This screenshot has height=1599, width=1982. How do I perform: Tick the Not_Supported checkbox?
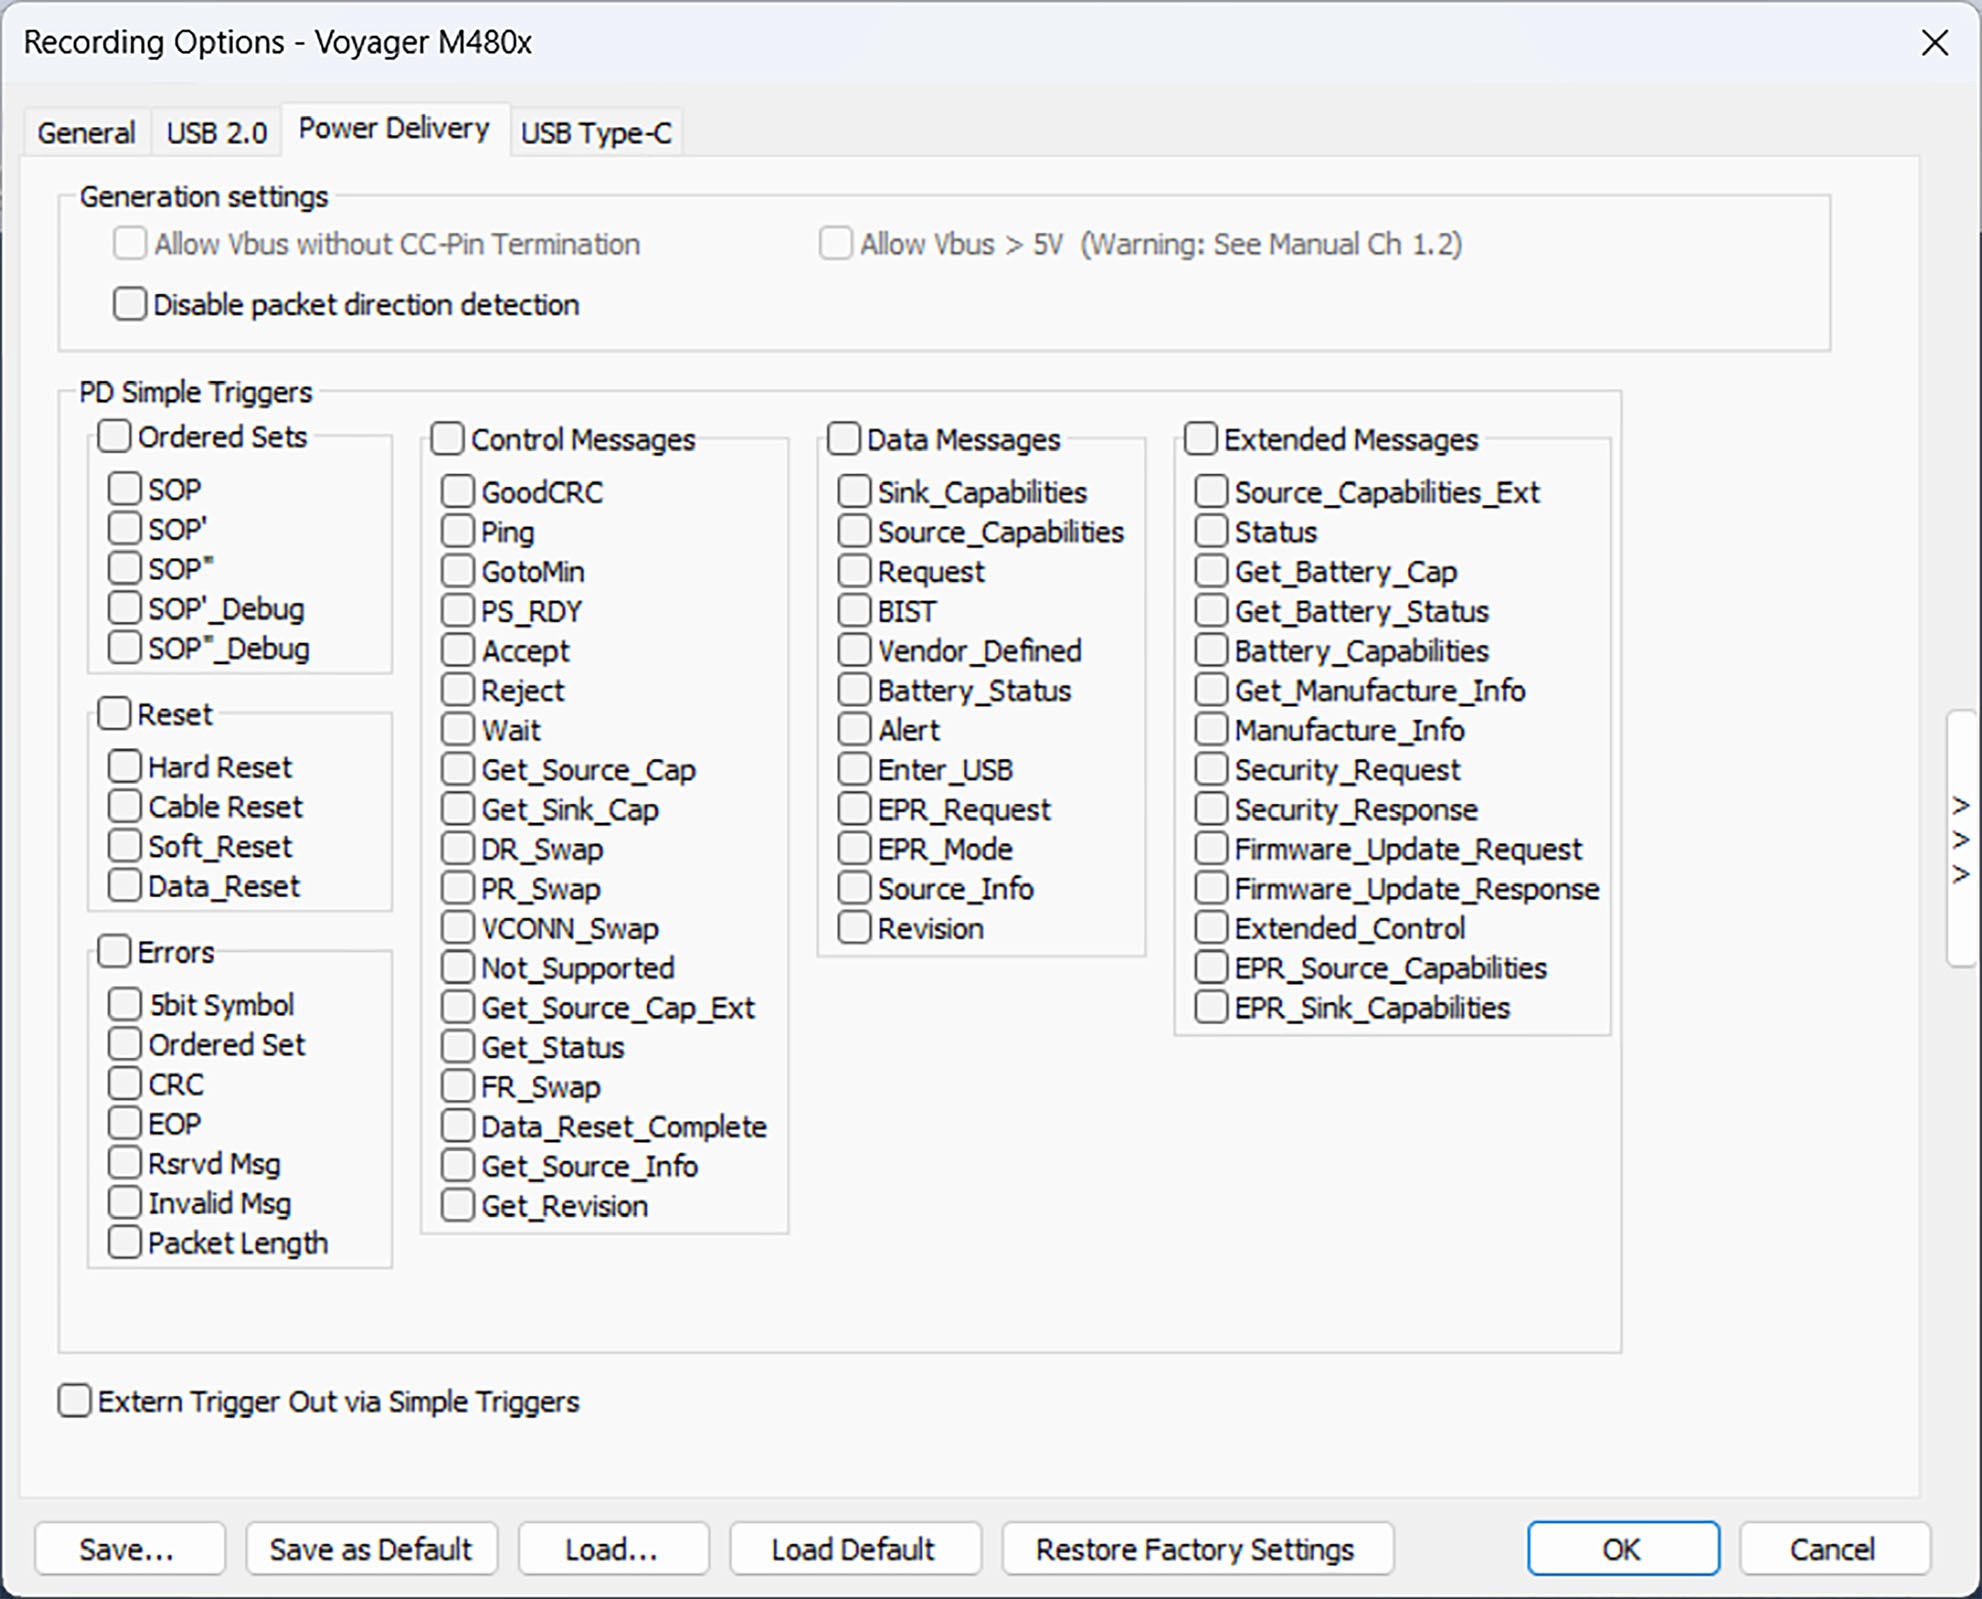click(x=458, y=967)
